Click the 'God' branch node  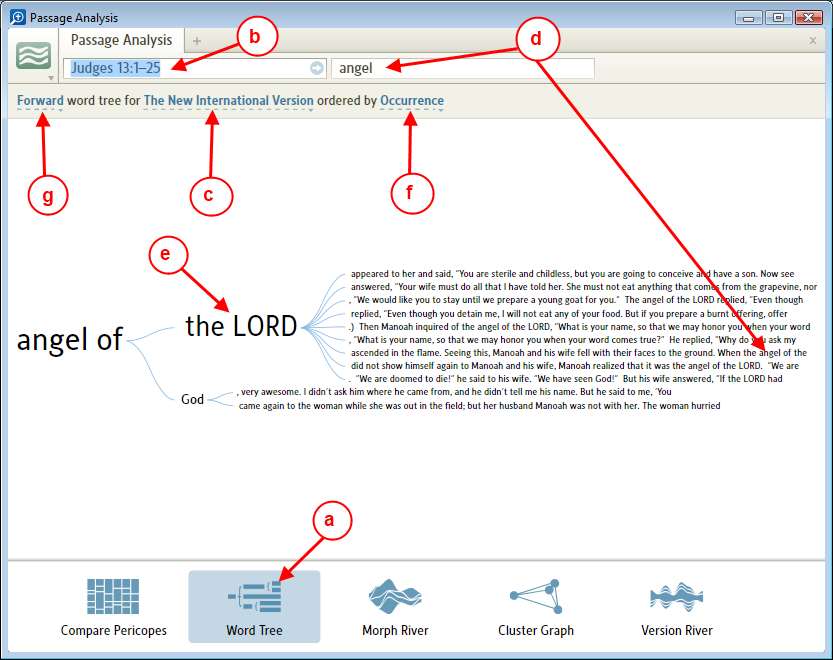192,399
